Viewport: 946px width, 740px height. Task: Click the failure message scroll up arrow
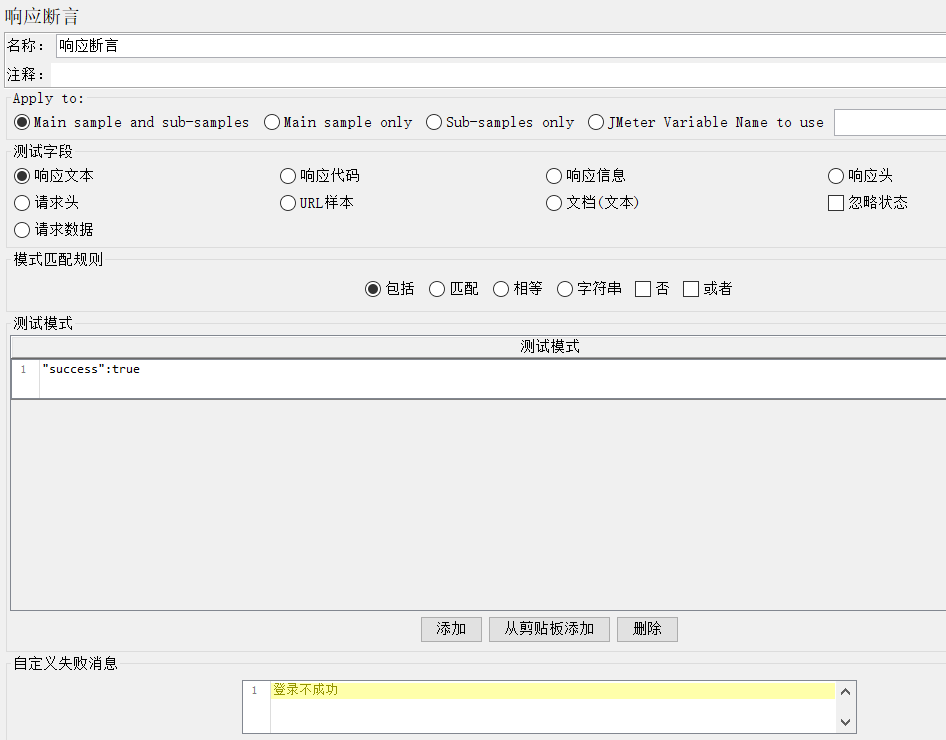845,692
